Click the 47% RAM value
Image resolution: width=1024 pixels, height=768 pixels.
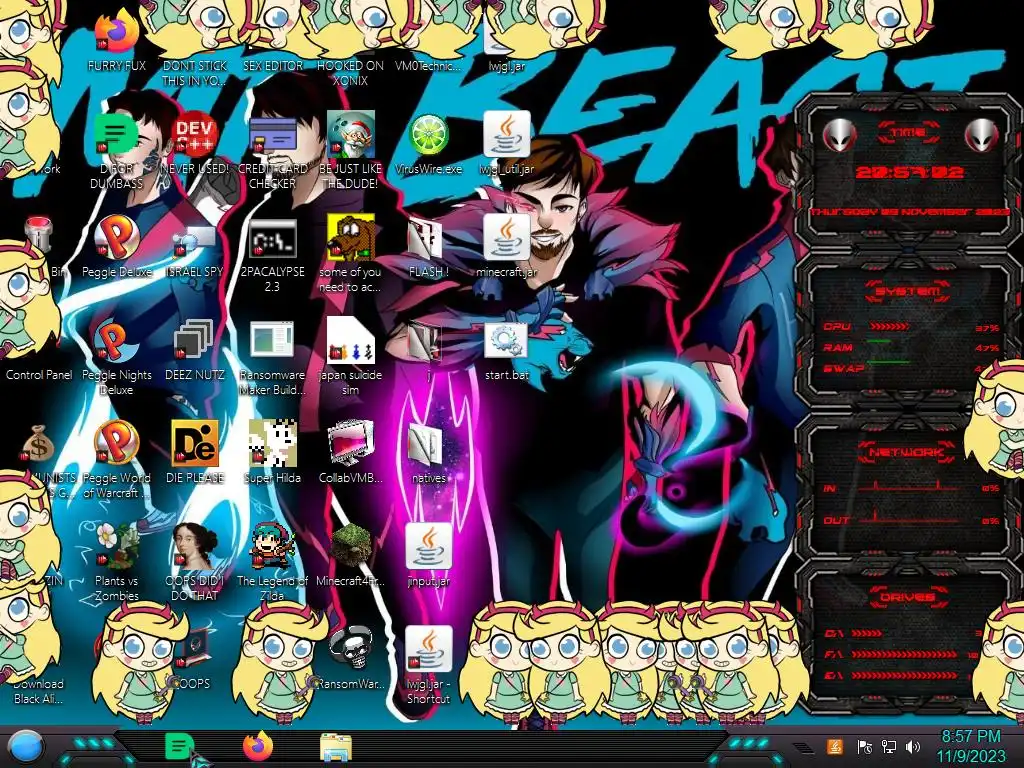click(x=987, y=348)
